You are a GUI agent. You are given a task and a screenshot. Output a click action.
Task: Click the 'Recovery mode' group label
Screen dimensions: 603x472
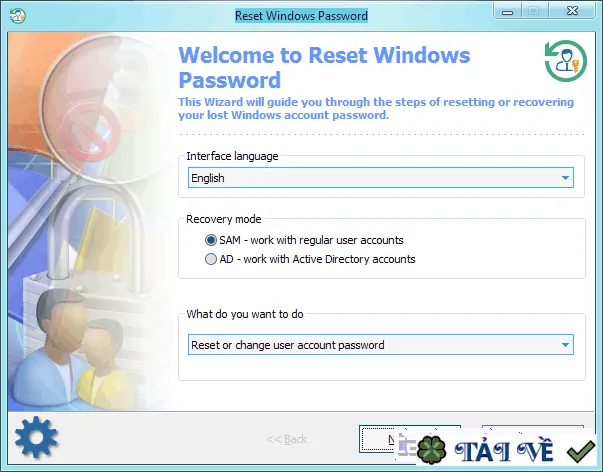[x=224, y=219]
